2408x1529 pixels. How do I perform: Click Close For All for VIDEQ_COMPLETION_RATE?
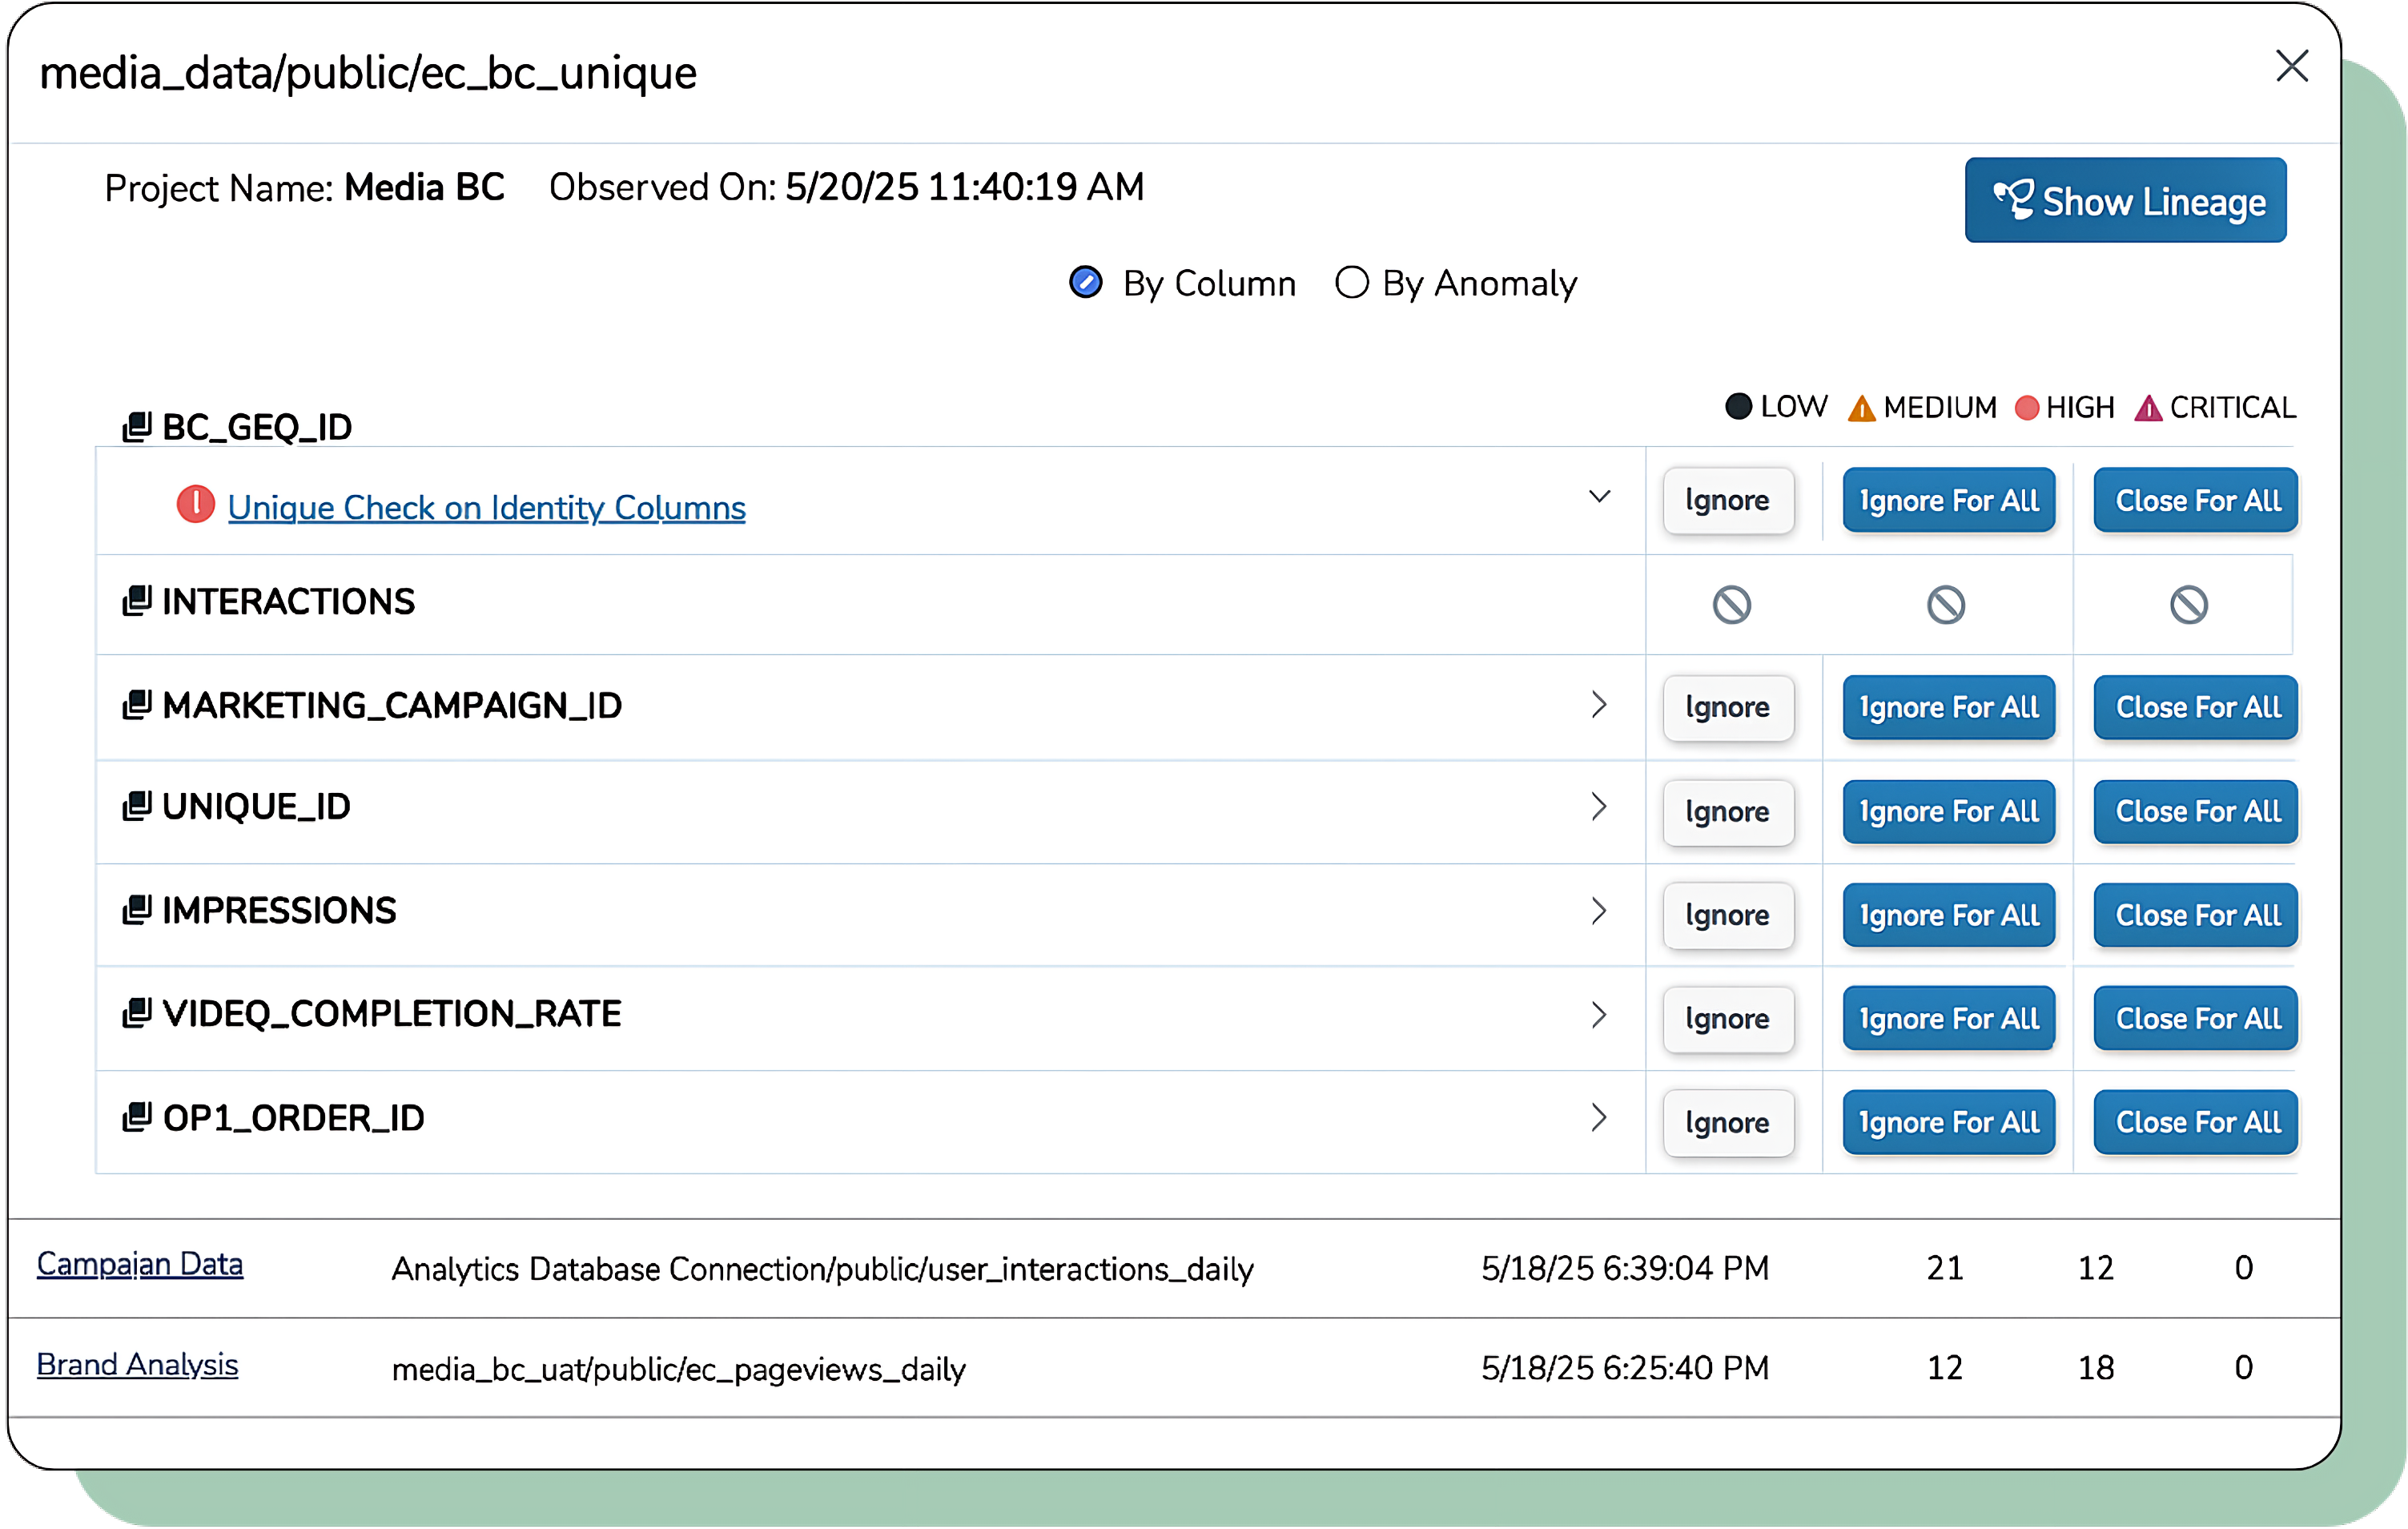(x=2197, y=1018)
